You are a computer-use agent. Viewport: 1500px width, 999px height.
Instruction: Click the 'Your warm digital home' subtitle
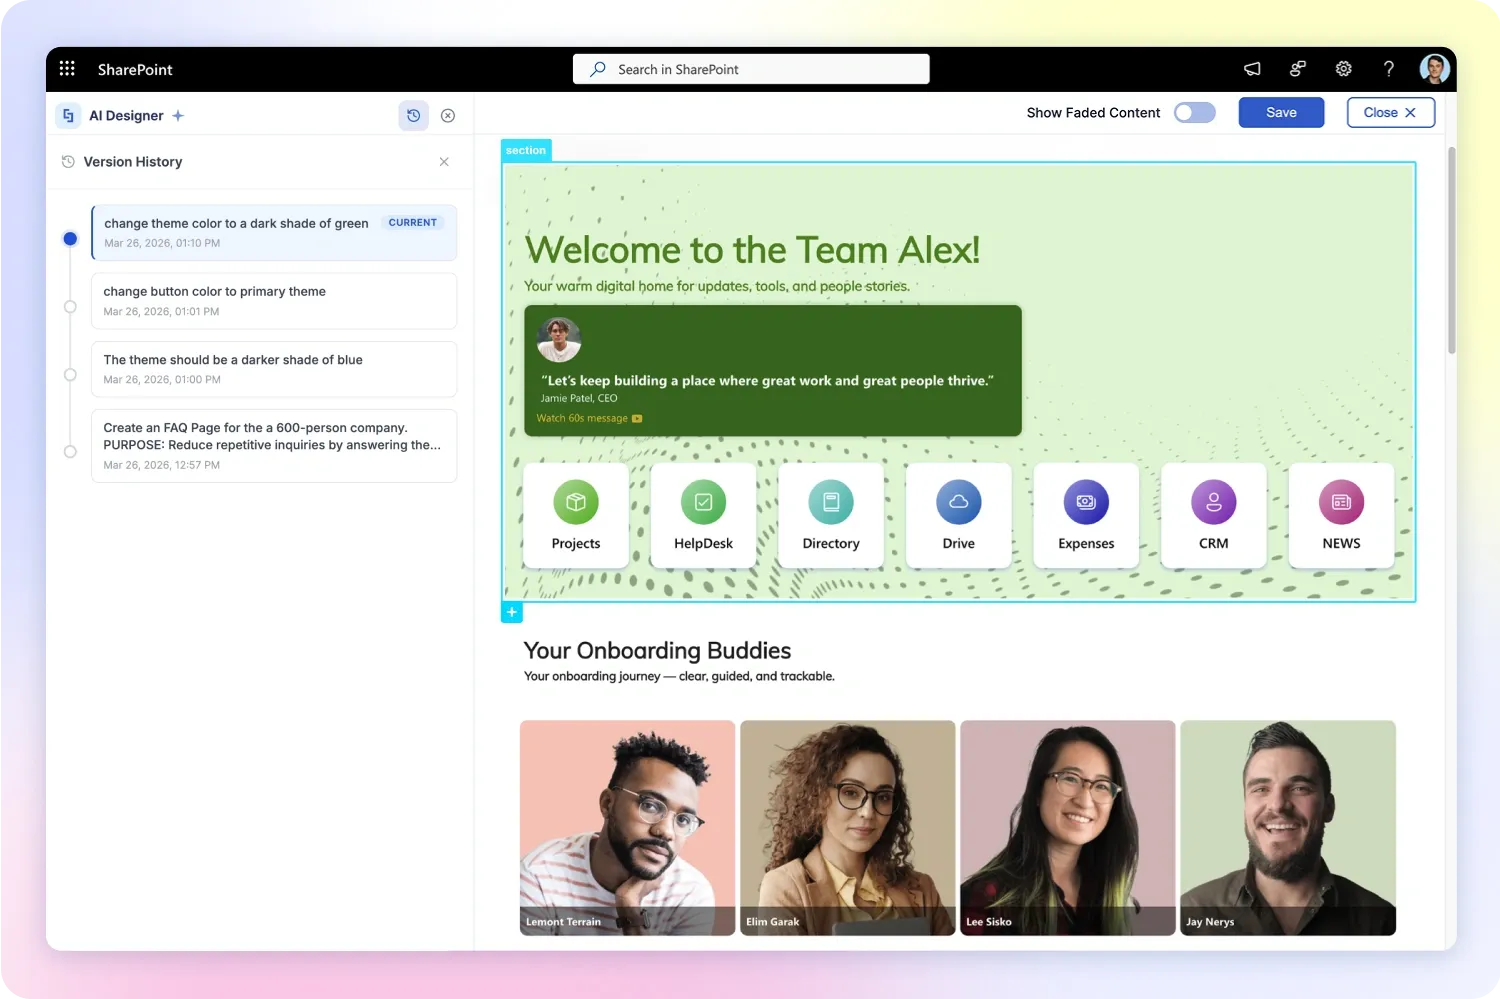tap(717, 286)
